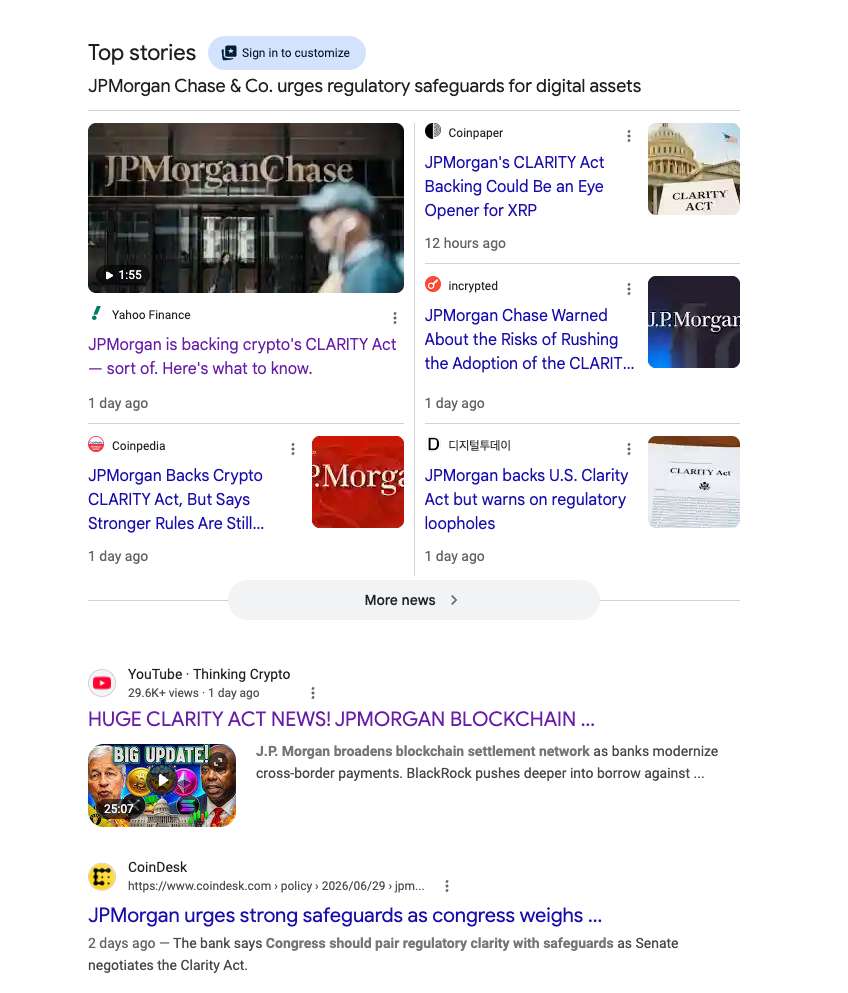Click the More news button

pyautogui.click(x=414, y=600)
